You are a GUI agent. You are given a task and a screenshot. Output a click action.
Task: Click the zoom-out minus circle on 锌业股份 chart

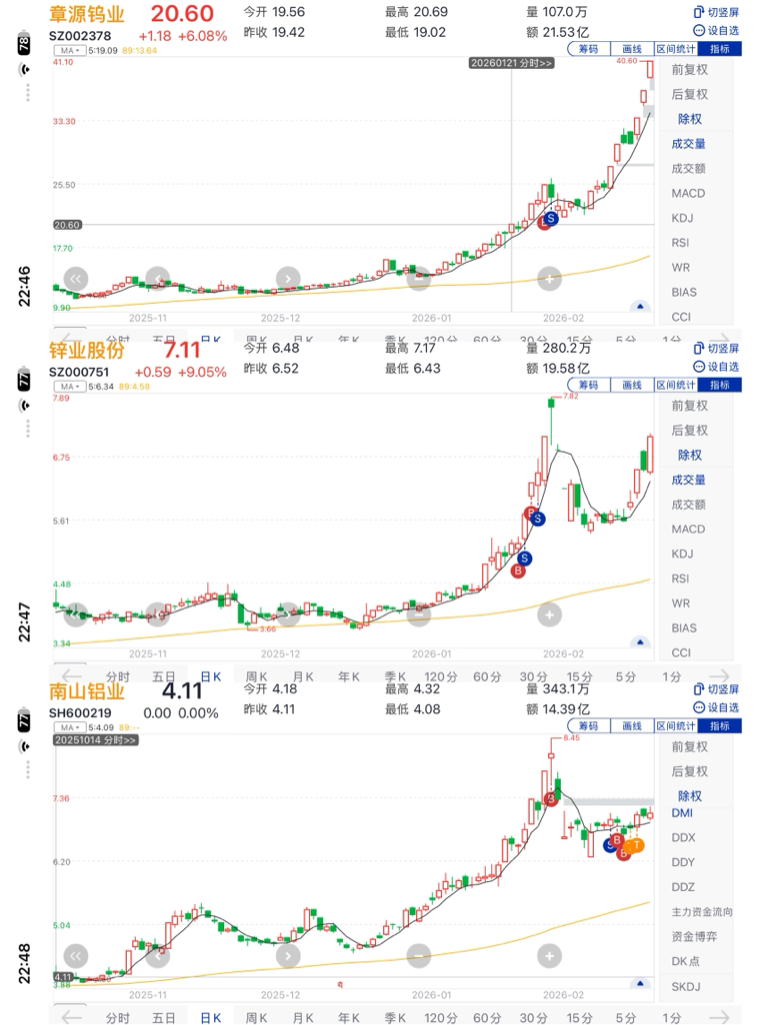point(419,614)
